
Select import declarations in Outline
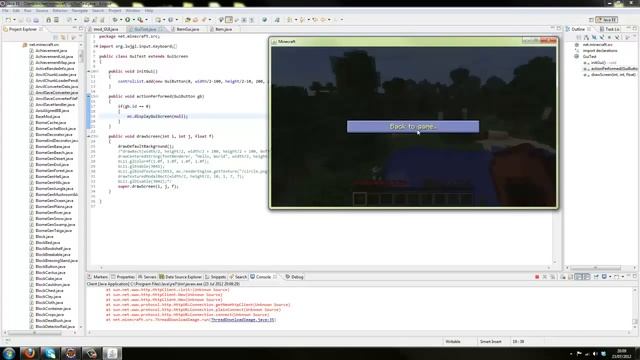(x=600, y=51)
